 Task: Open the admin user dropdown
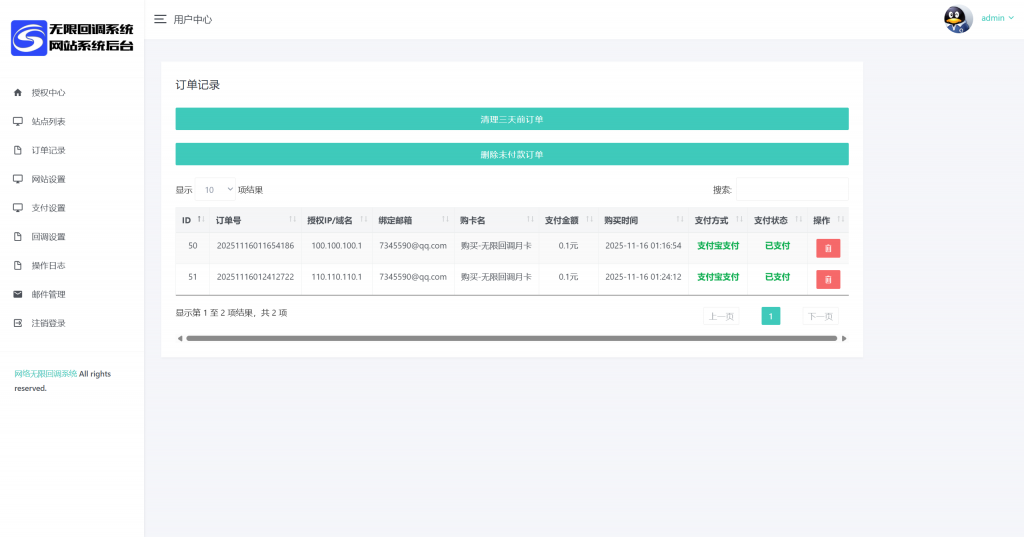click(997, 18)
